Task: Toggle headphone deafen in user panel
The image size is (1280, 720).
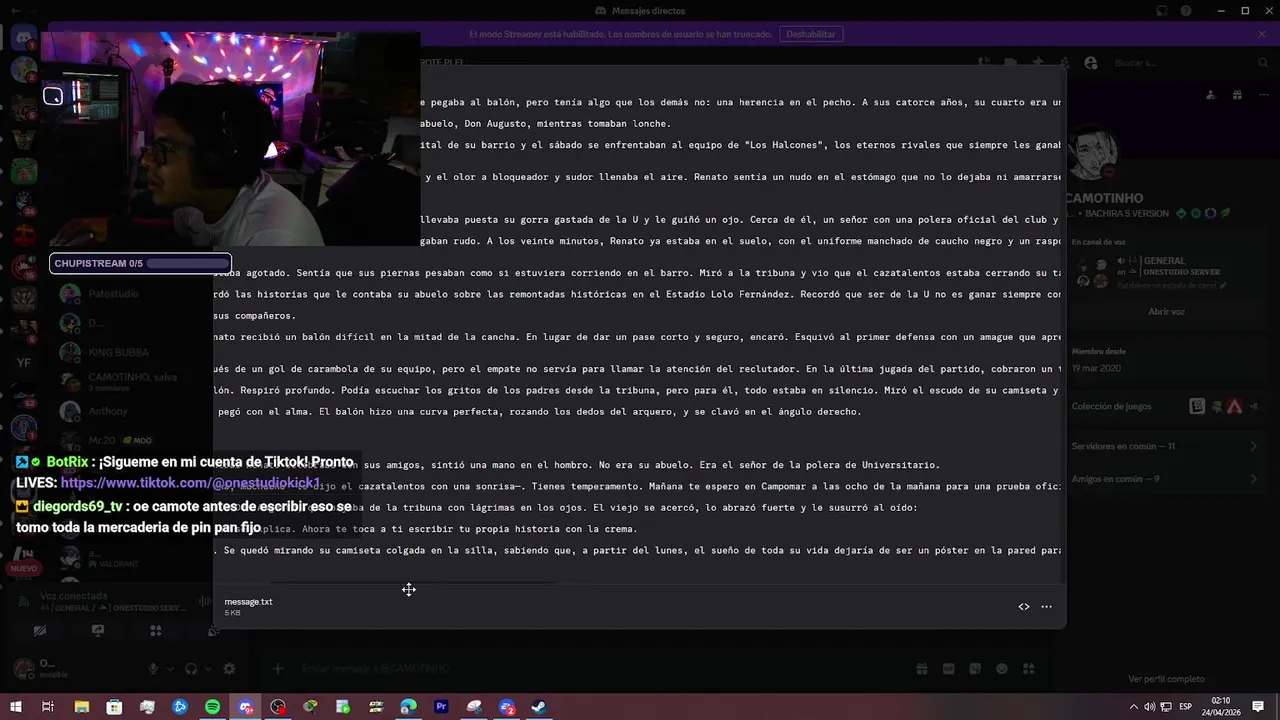Action: pos(191,669)
